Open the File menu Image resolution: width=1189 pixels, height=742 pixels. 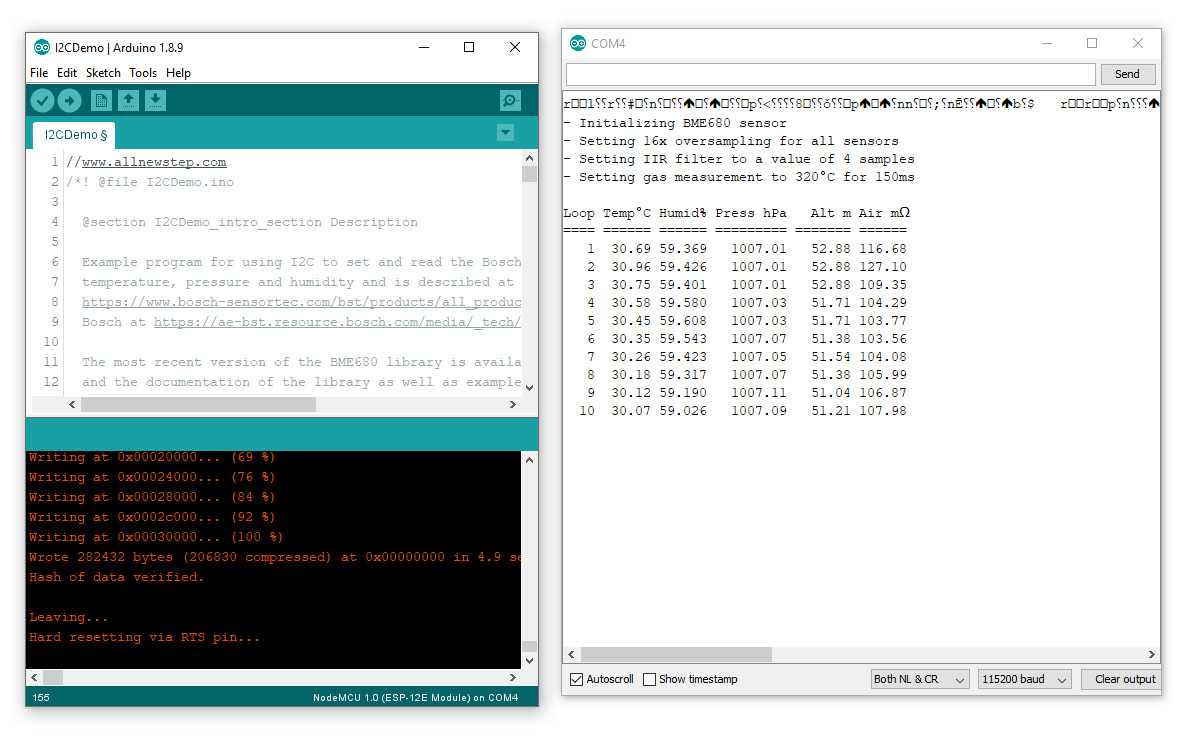tap(39, 73)
